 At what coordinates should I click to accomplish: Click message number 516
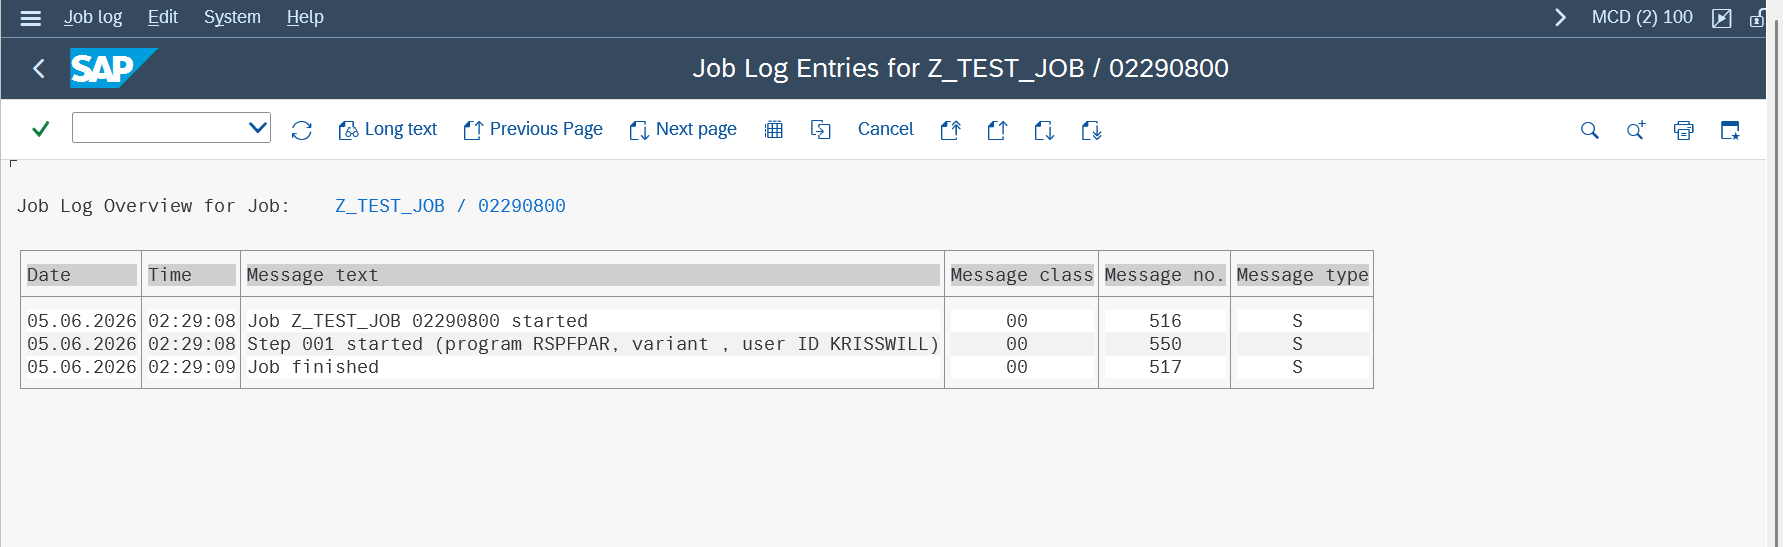pyautogui.click(x=1165, y=321)
